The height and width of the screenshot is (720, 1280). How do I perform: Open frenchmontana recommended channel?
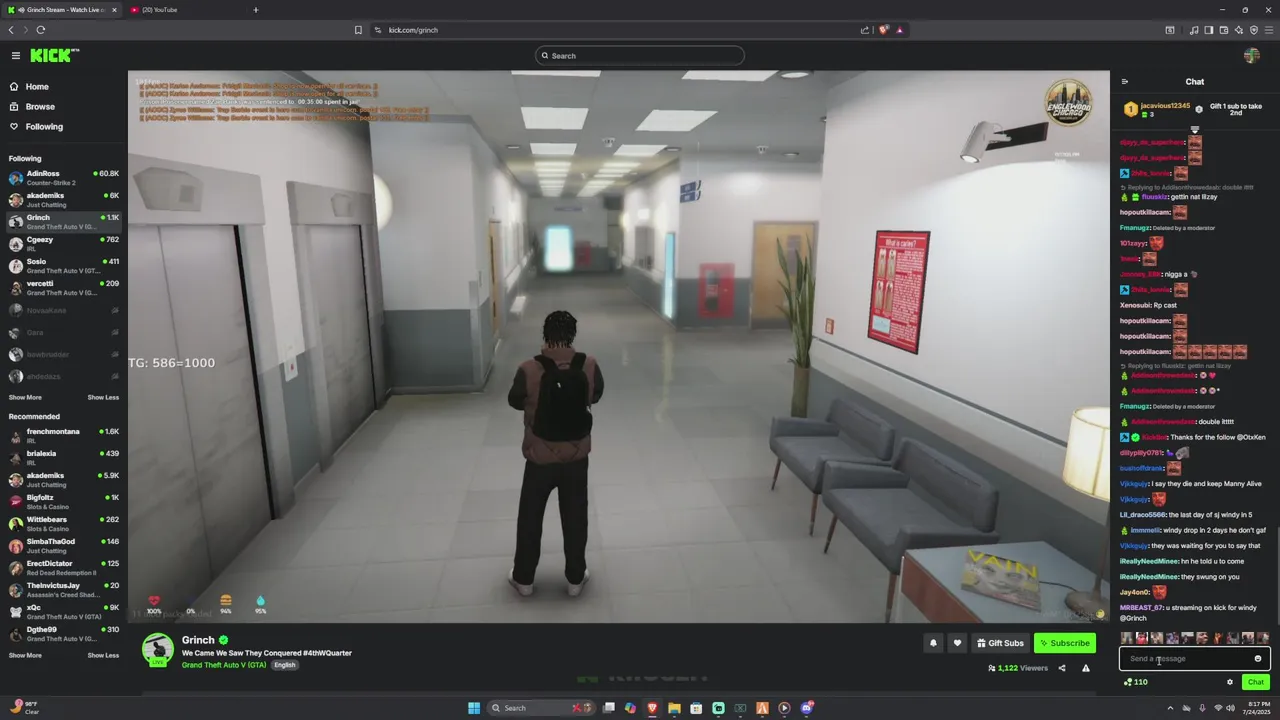[x=64, y=436]
